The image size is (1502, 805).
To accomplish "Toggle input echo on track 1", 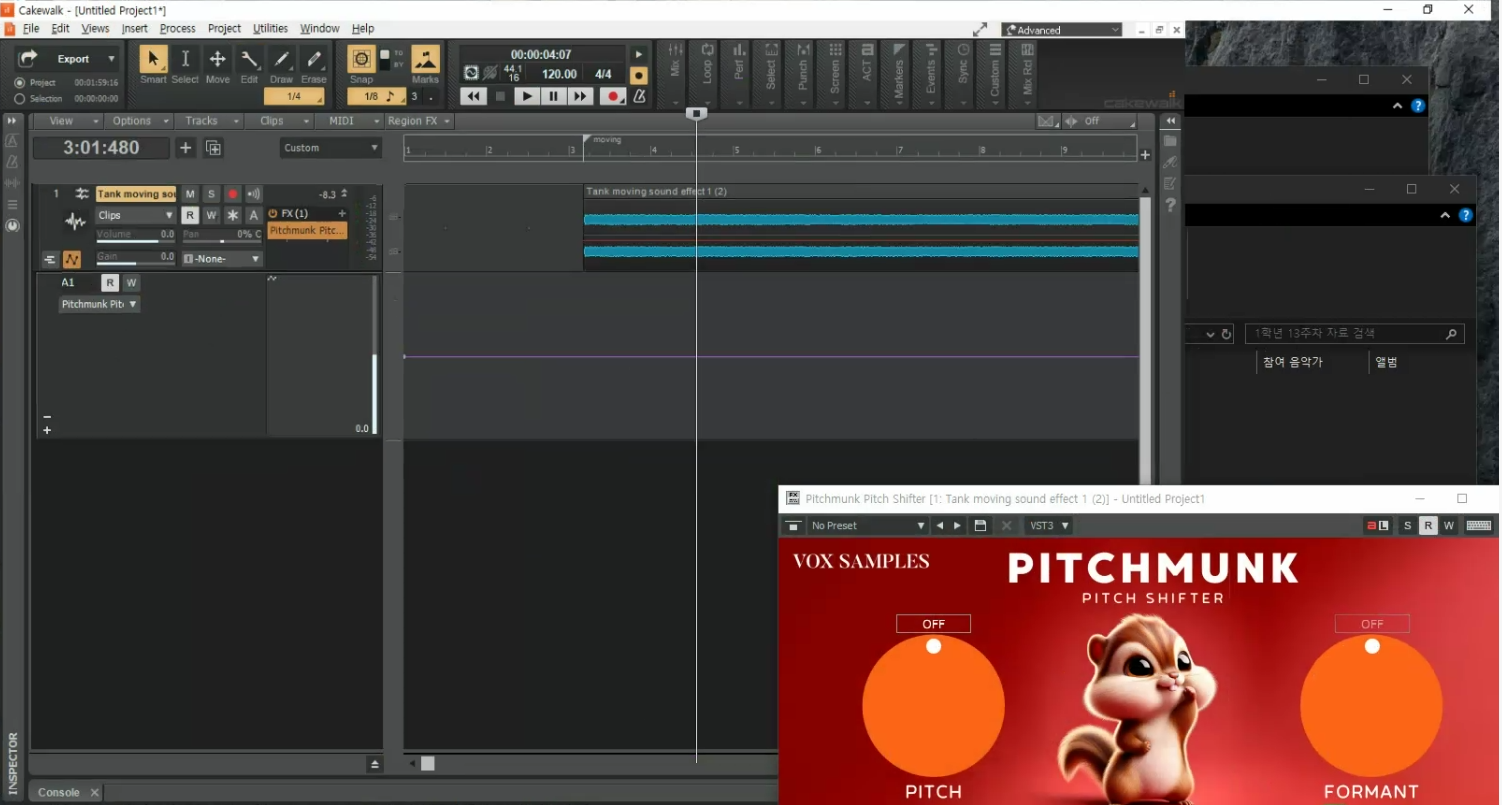I will tap(253, 194).
